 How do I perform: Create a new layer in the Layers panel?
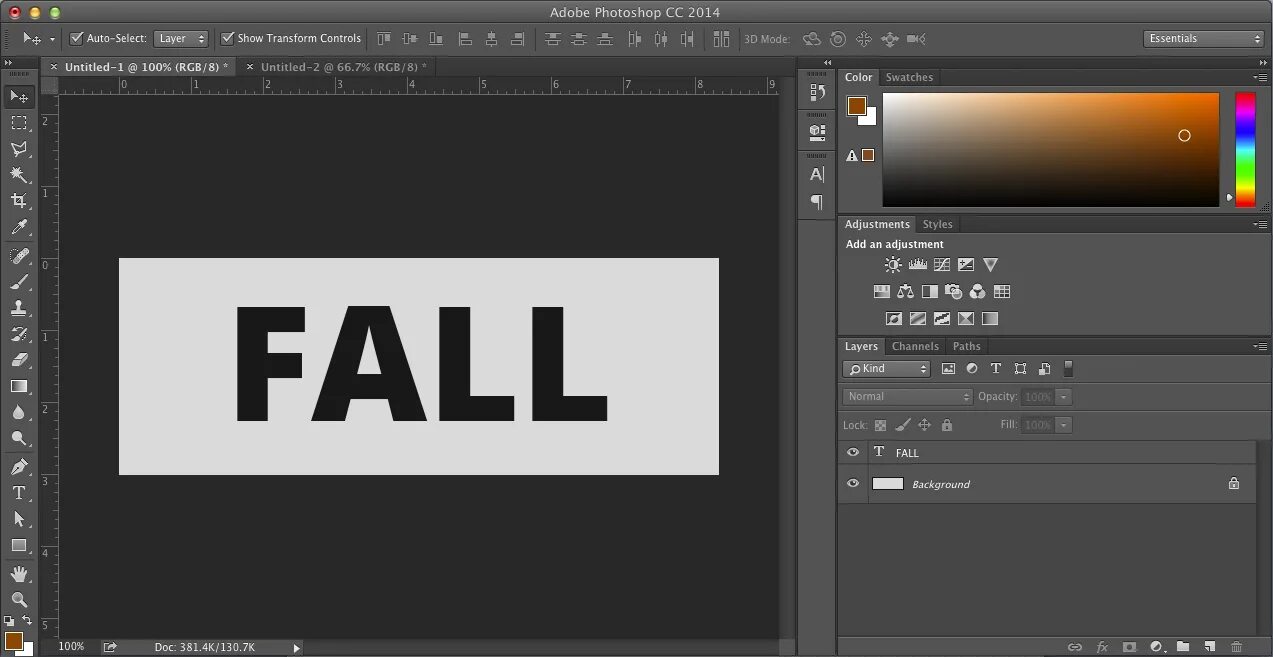click(x=1209, y=647)
